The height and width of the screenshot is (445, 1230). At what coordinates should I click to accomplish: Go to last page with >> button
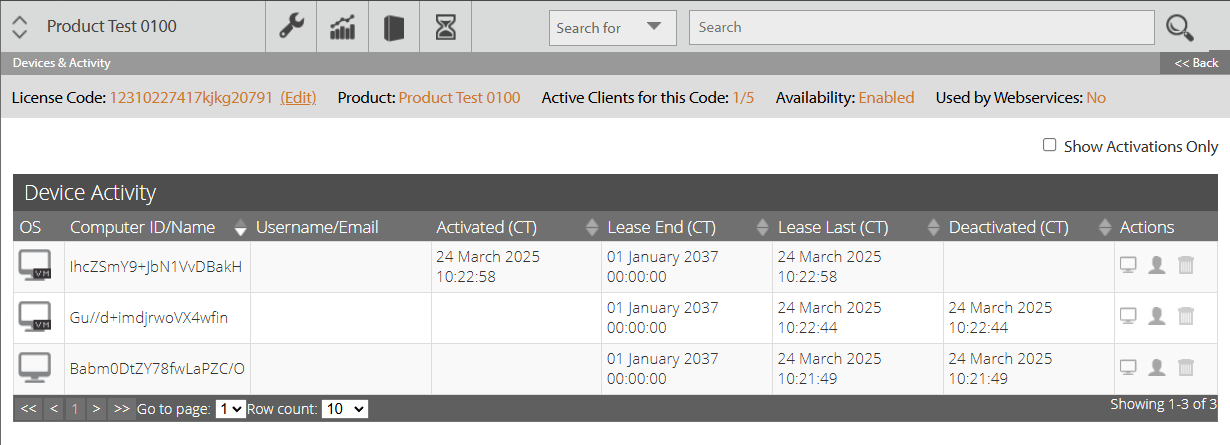121,408
